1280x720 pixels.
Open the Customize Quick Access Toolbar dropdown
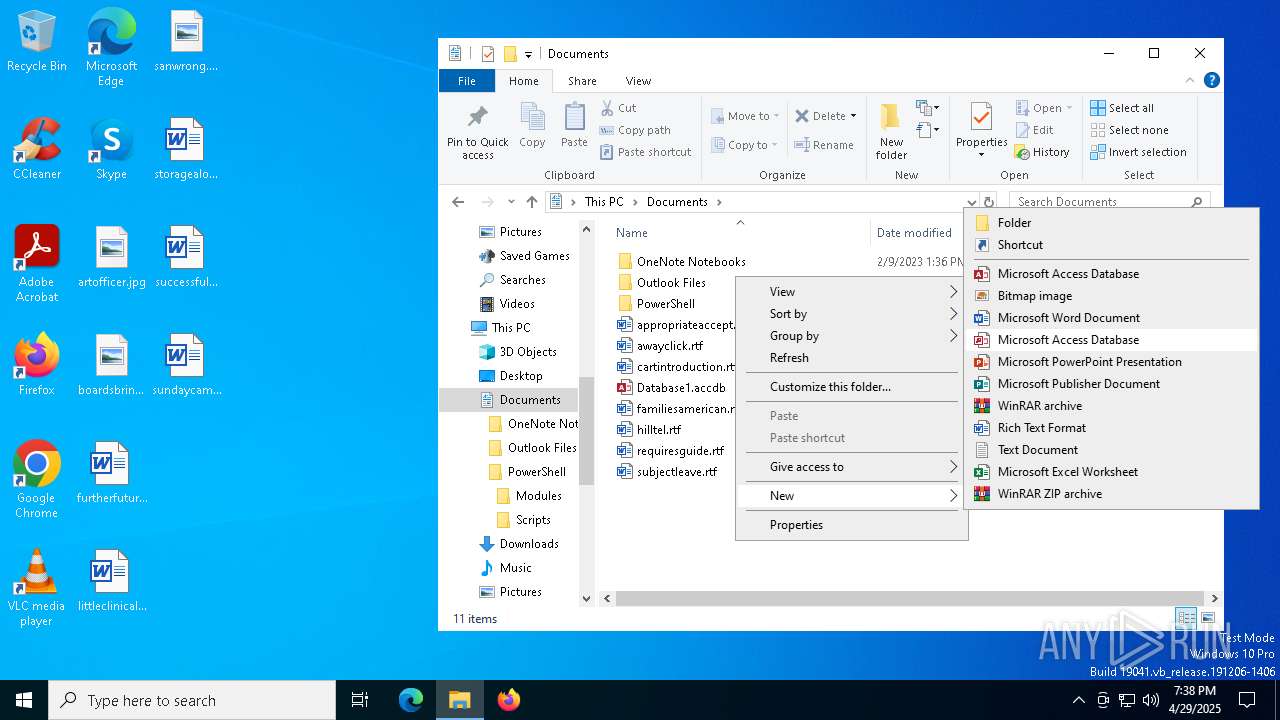(528, 54)
